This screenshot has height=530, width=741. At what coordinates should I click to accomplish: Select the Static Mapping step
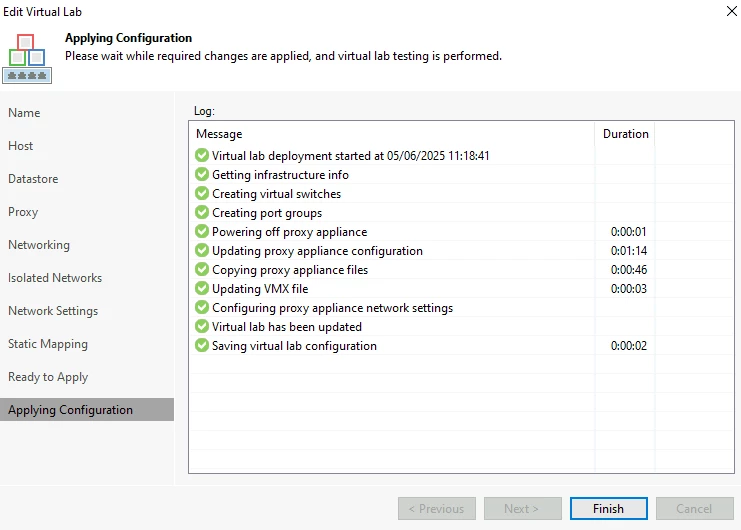coord(48,344)
